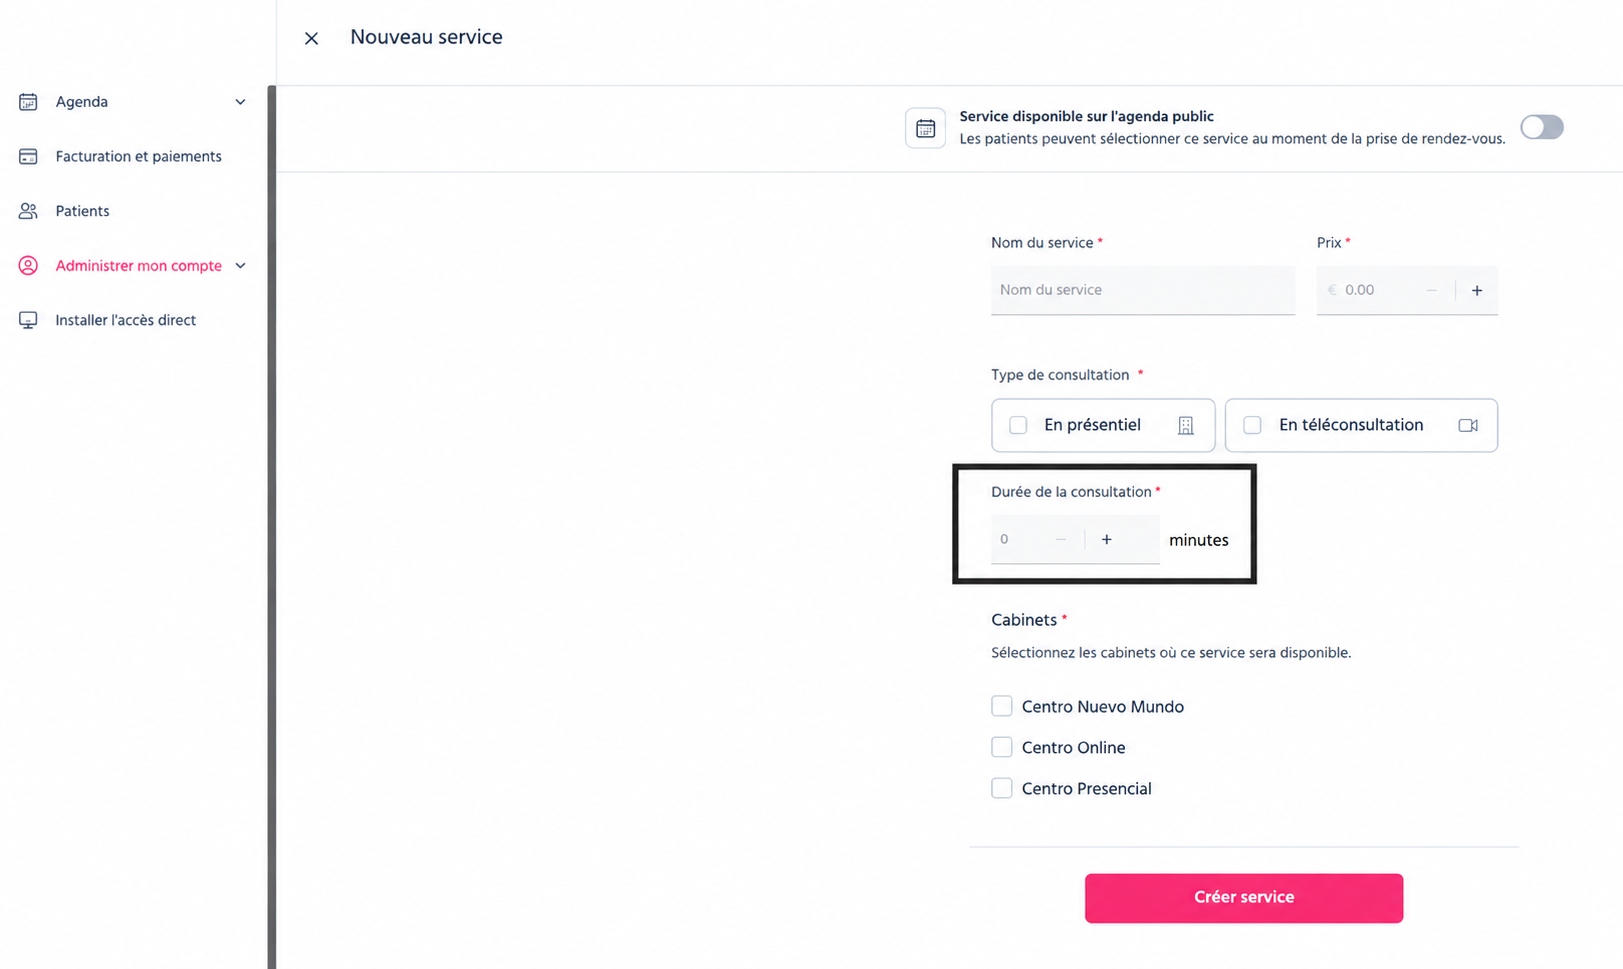
Task: Click the Facturation et paiements card icon
Action: tap(28, 157)
